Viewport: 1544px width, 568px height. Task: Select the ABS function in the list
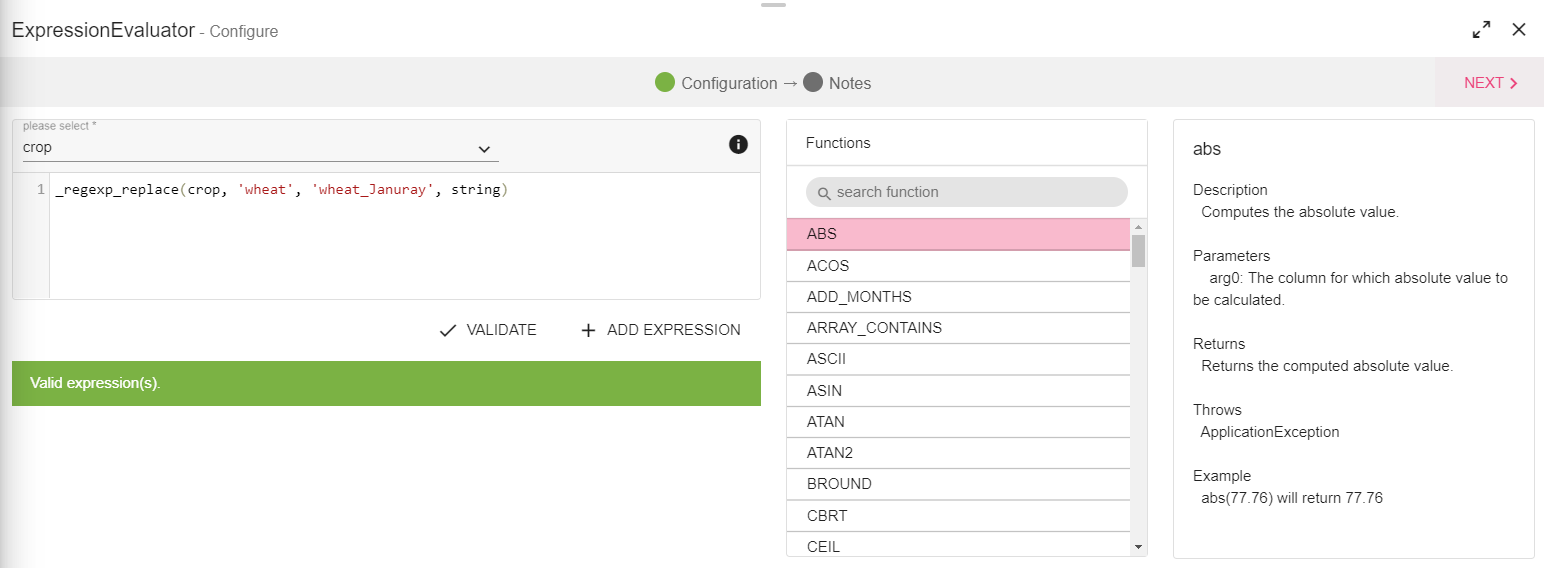[958, 234]
